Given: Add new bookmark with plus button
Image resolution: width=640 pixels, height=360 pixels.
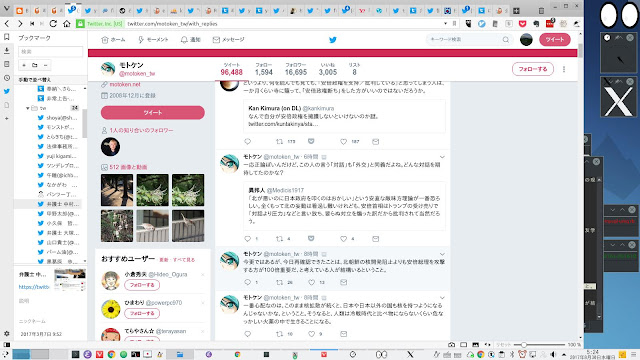Looking at the screenshot, I should 24,65.
